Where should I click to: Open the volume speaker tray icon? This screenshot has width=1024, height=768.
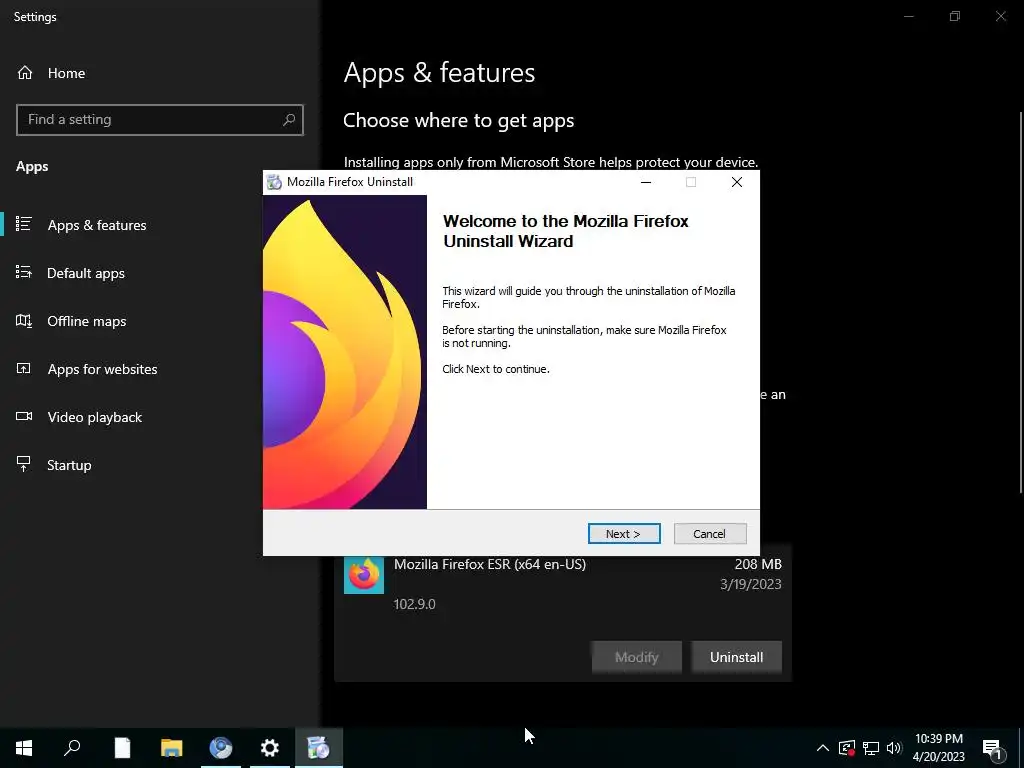click(x=894, y=748)
